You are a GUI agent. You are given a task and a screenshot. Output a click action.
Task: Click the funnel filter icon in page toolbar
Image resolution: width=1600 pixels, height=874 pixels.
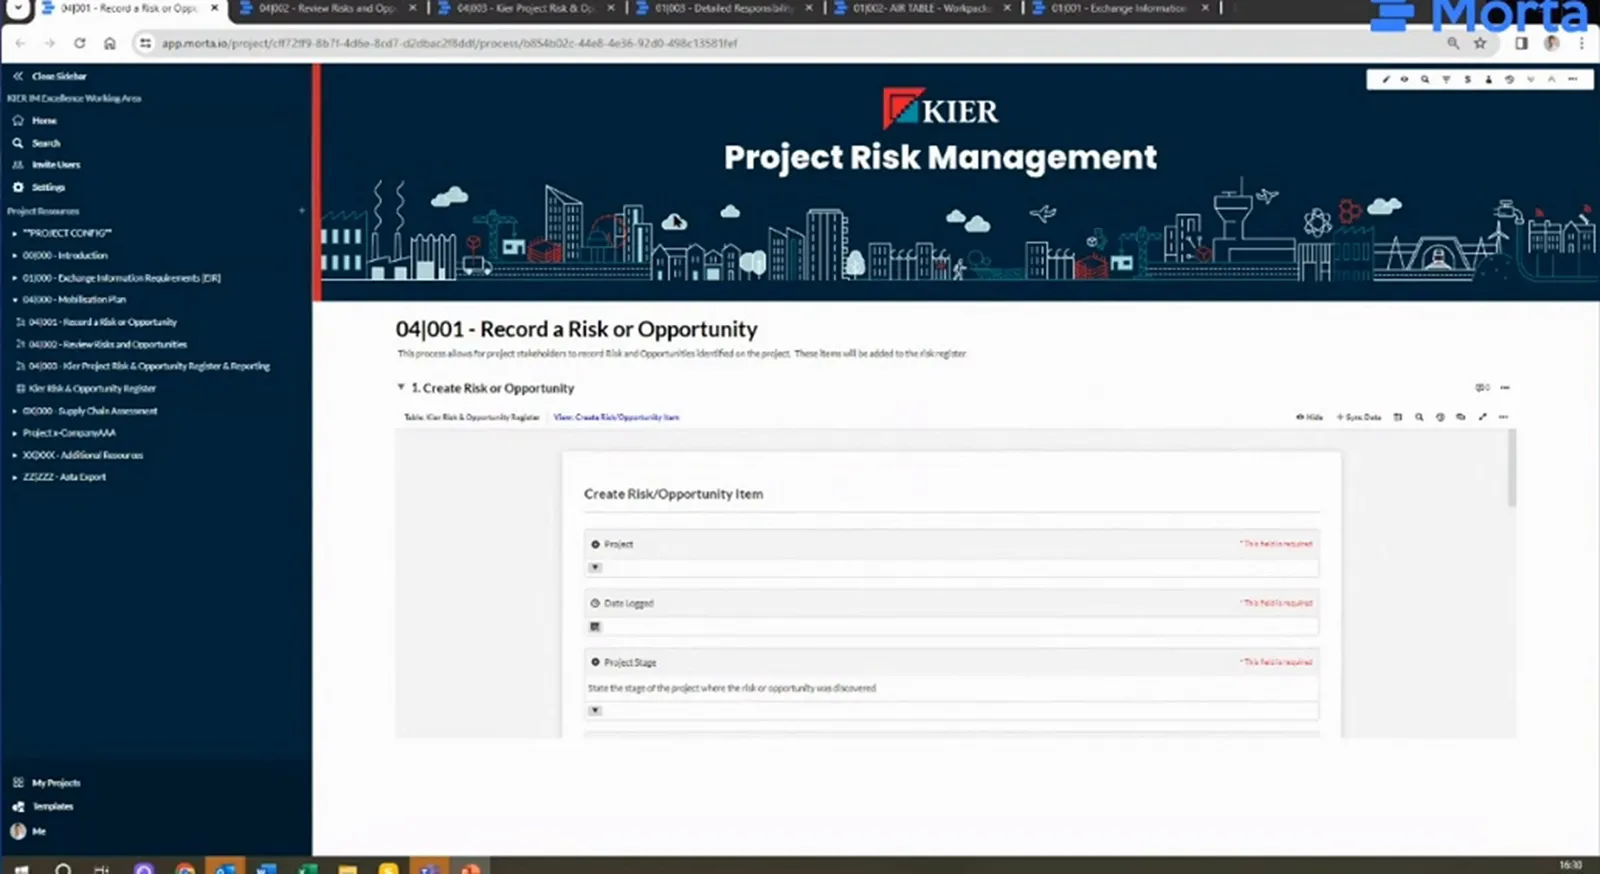(1446, 79)
